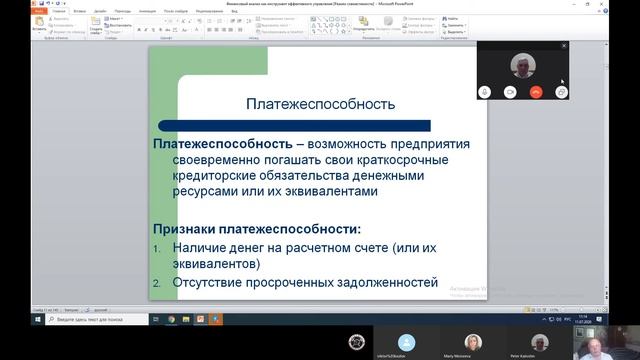Click the Task View icon on taskbar
This screenshot has height=360, width=640.
tap(156, 319)
